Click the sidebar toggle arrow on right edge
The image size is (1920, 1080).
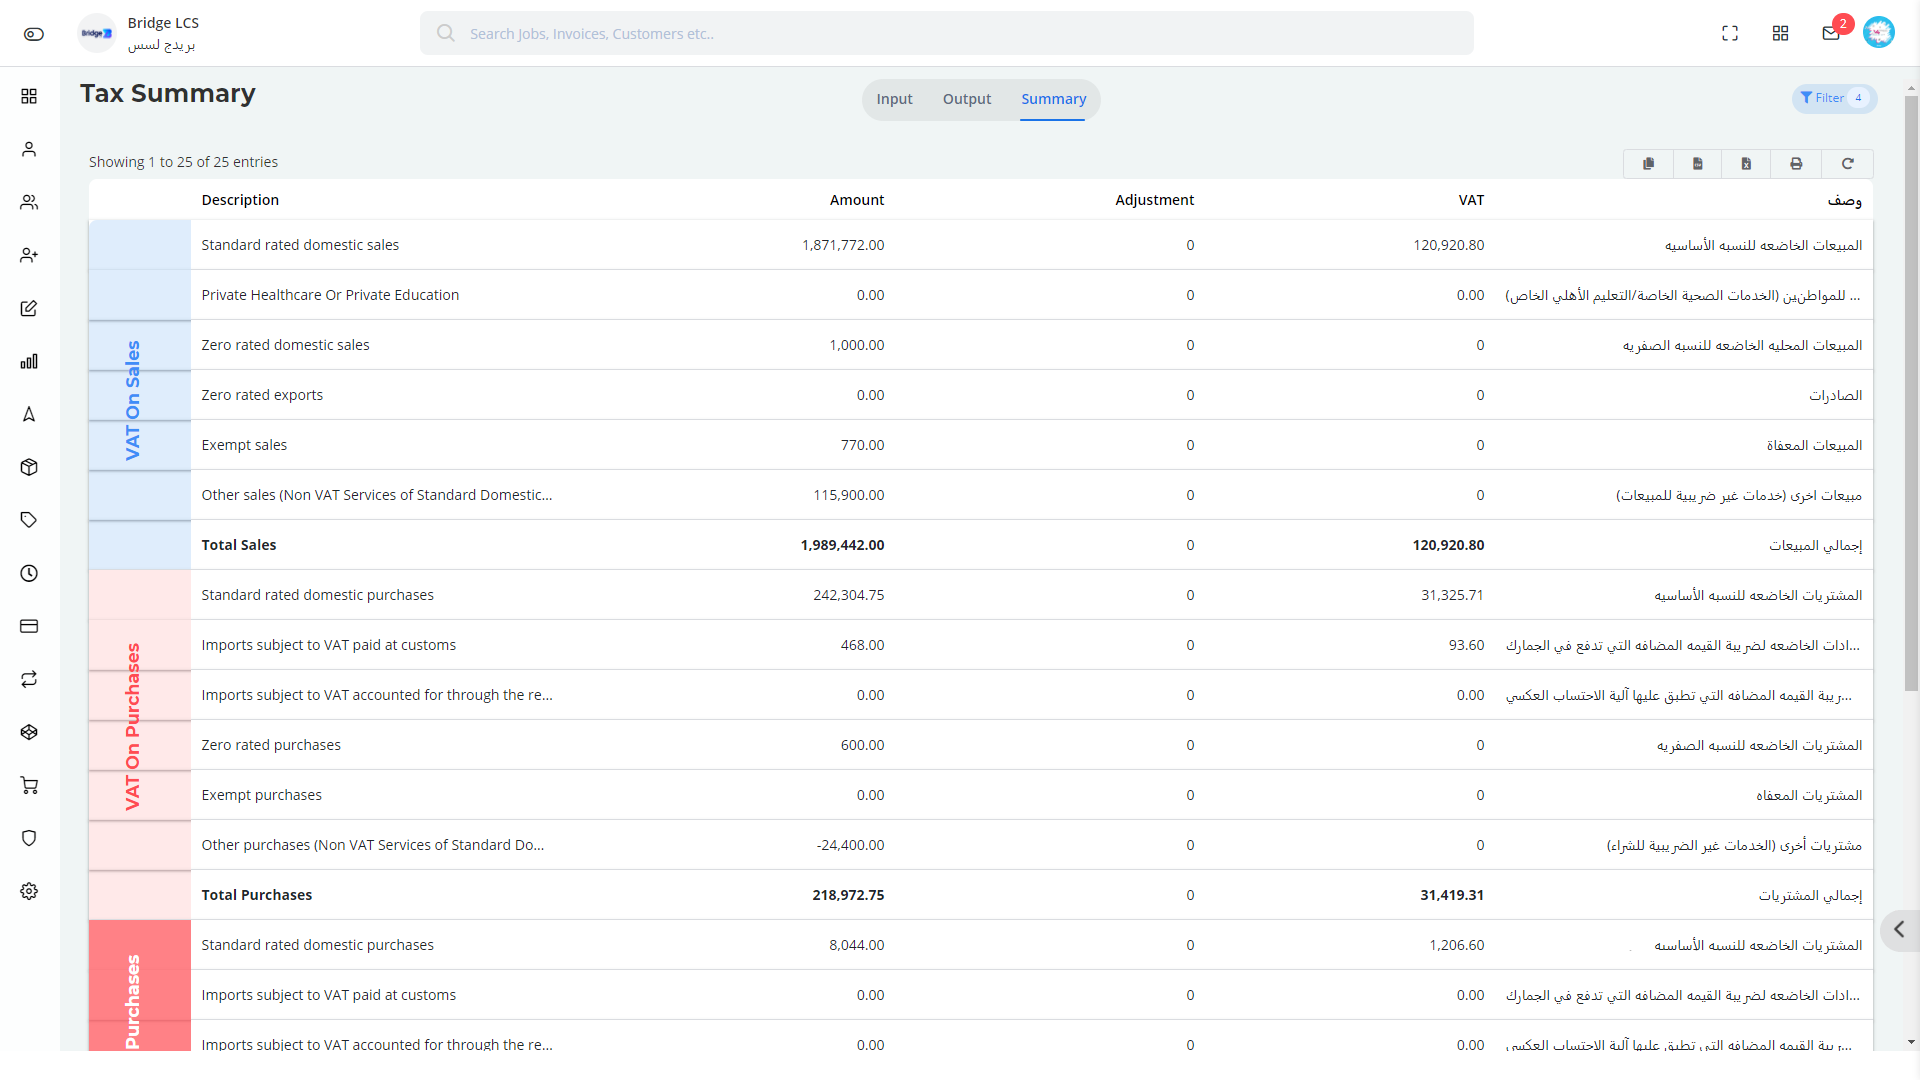coord(1902,928)
